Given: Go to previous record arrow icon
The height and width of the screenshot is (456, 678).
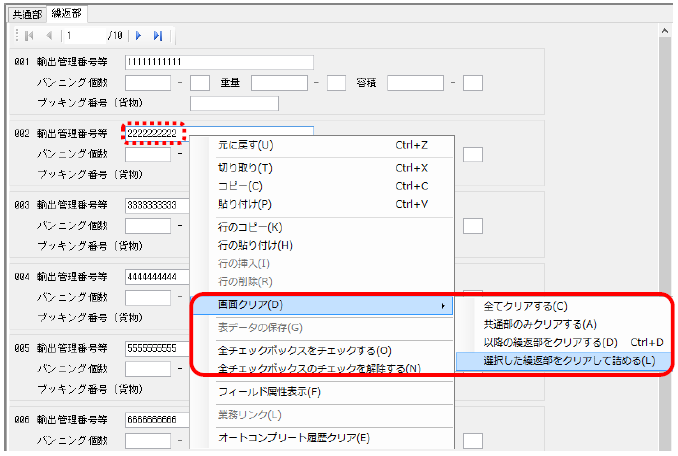Looking at the screenshot, I should 49,35.
